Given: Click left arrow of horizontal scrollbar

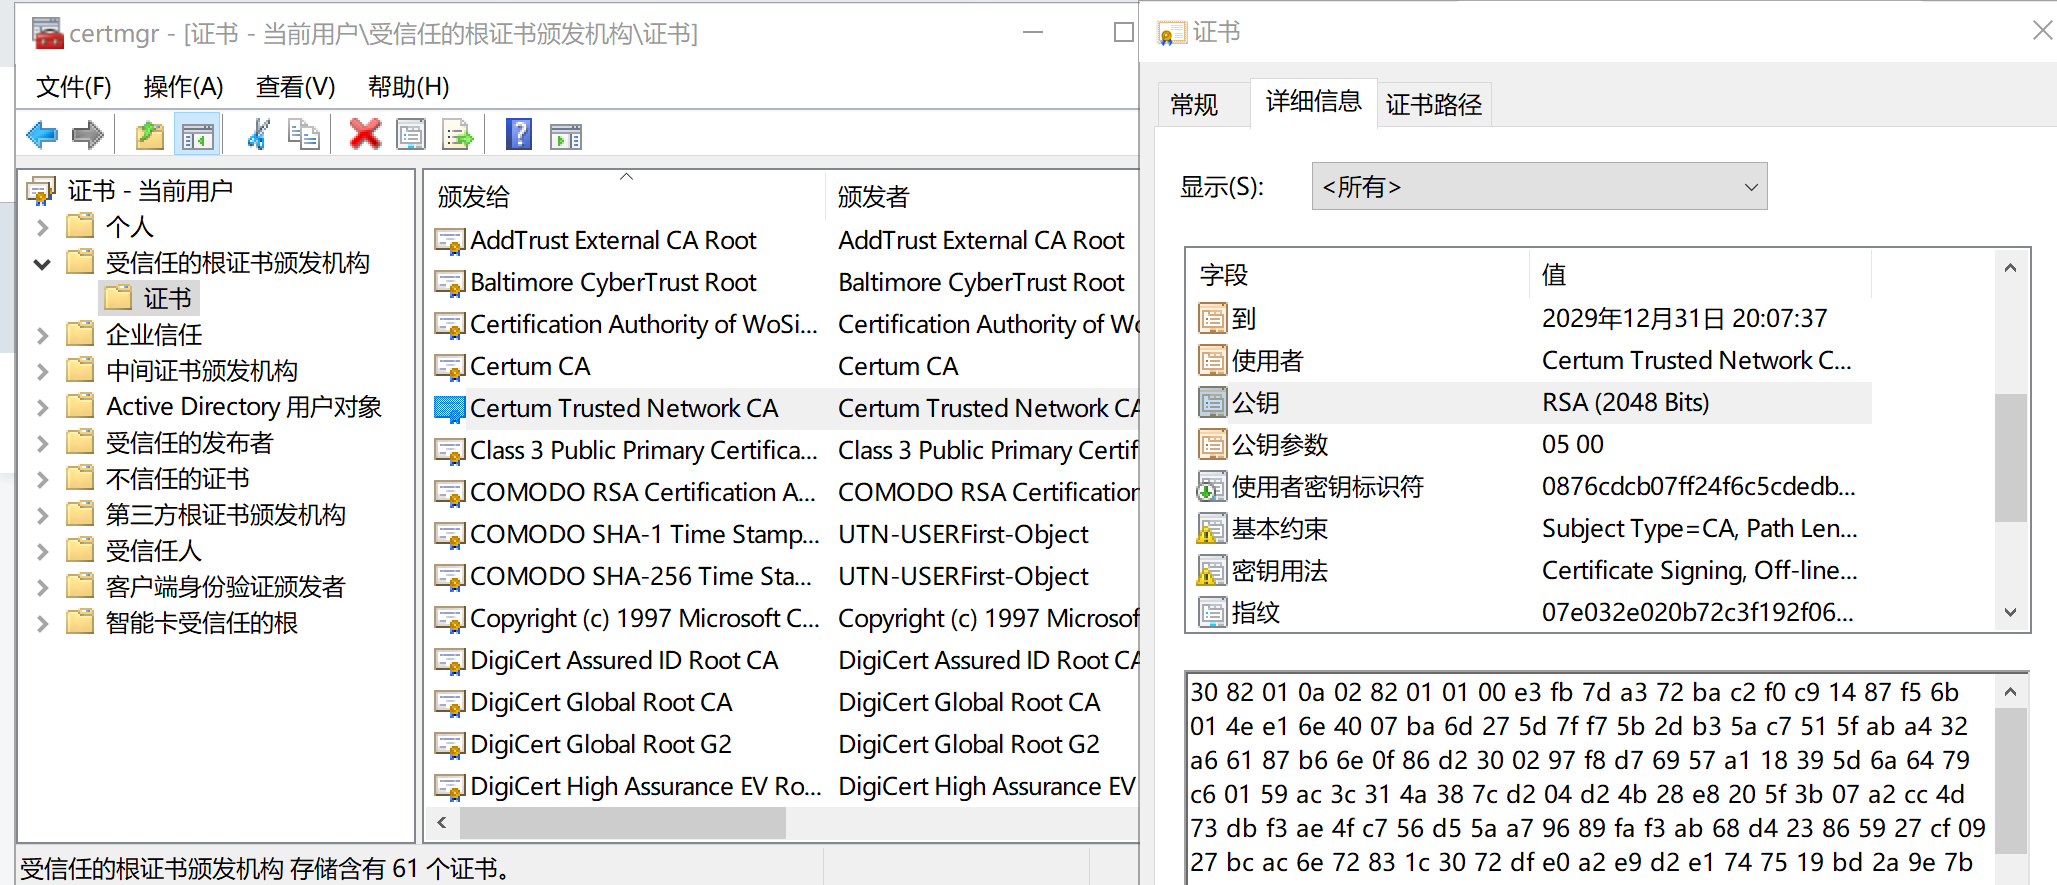Looking at the screenshot, I should point(442,823).
